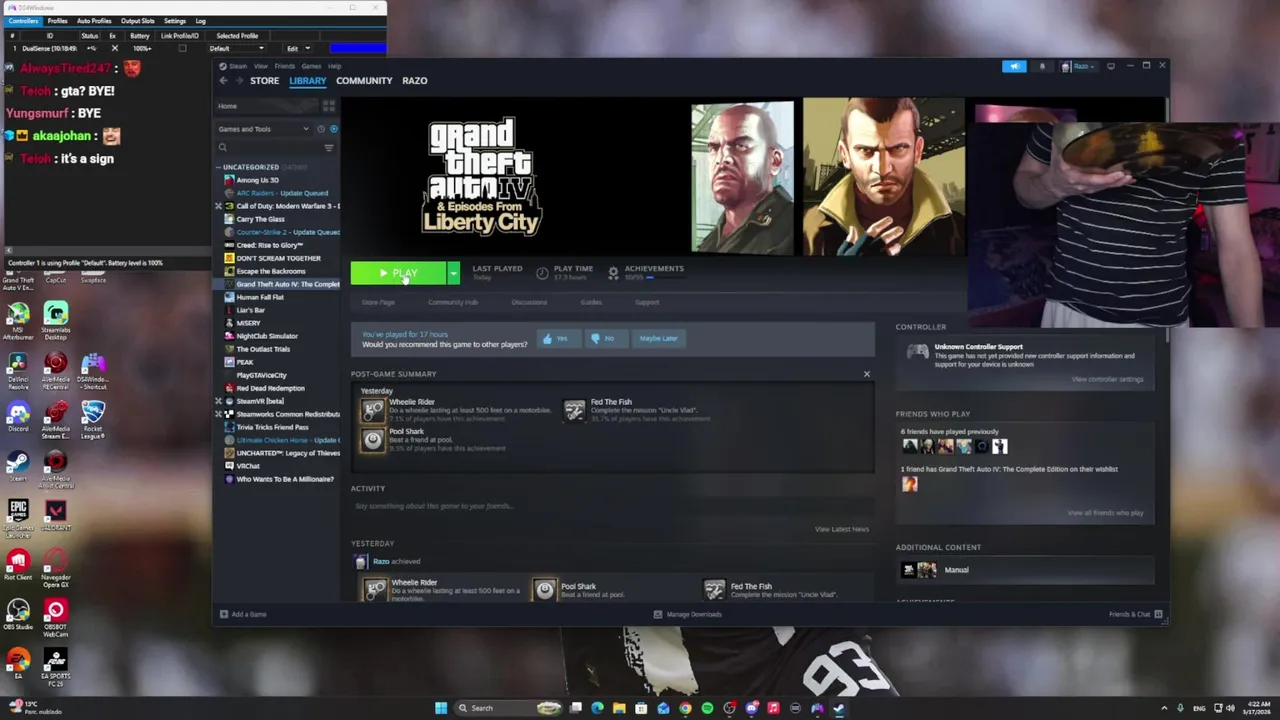Click Maybe Later on recommendation prompt
1280x720 pixels.
click(x=658, y=338)
